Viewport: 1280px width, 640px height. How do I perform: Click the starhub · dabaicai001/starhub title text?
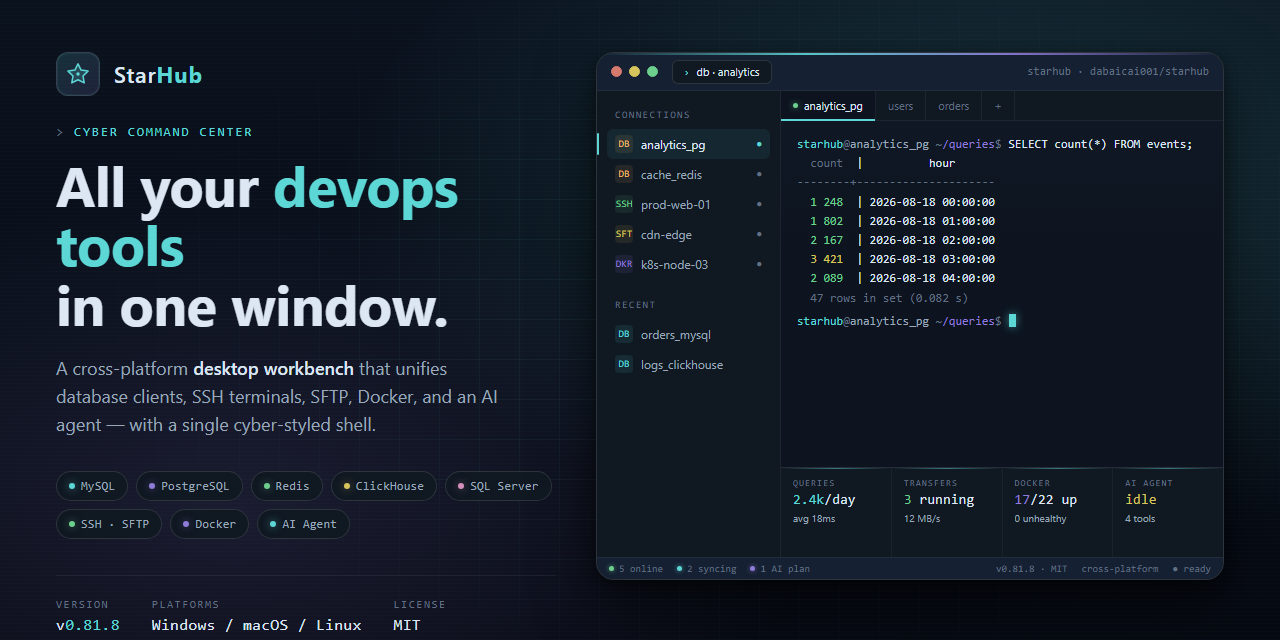tap(1118, 72)
